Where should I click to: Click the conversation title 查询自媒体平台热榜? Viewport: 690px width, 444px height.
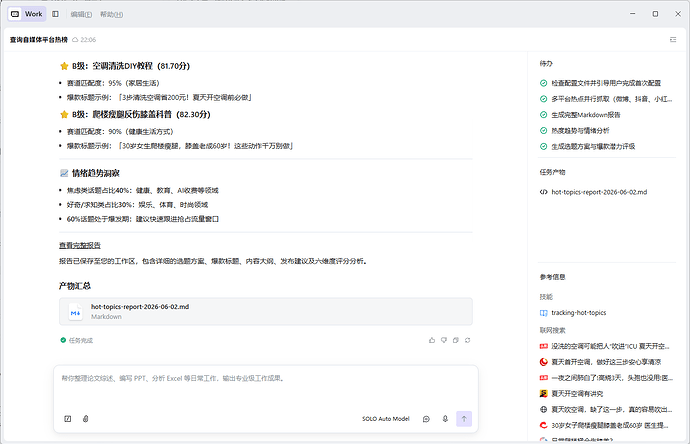[39, 40]
